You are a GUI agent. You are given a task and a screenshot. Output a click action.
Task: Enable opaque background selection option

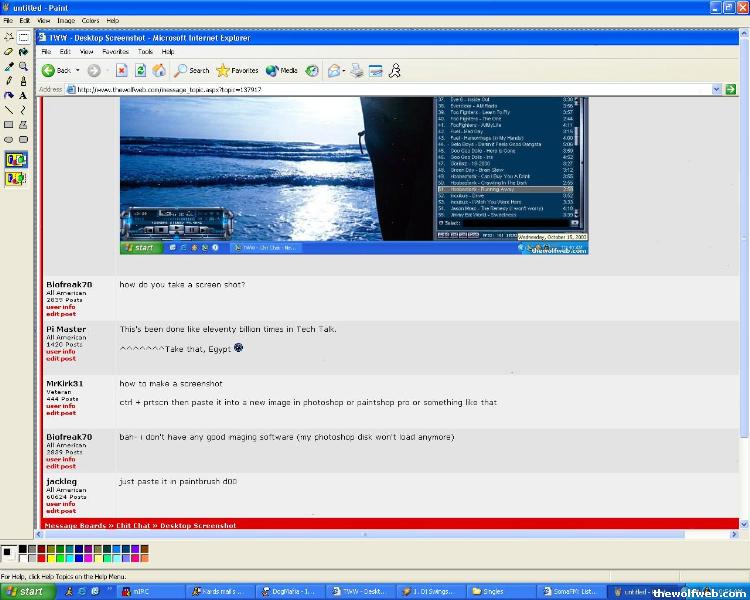coord(16,160)
